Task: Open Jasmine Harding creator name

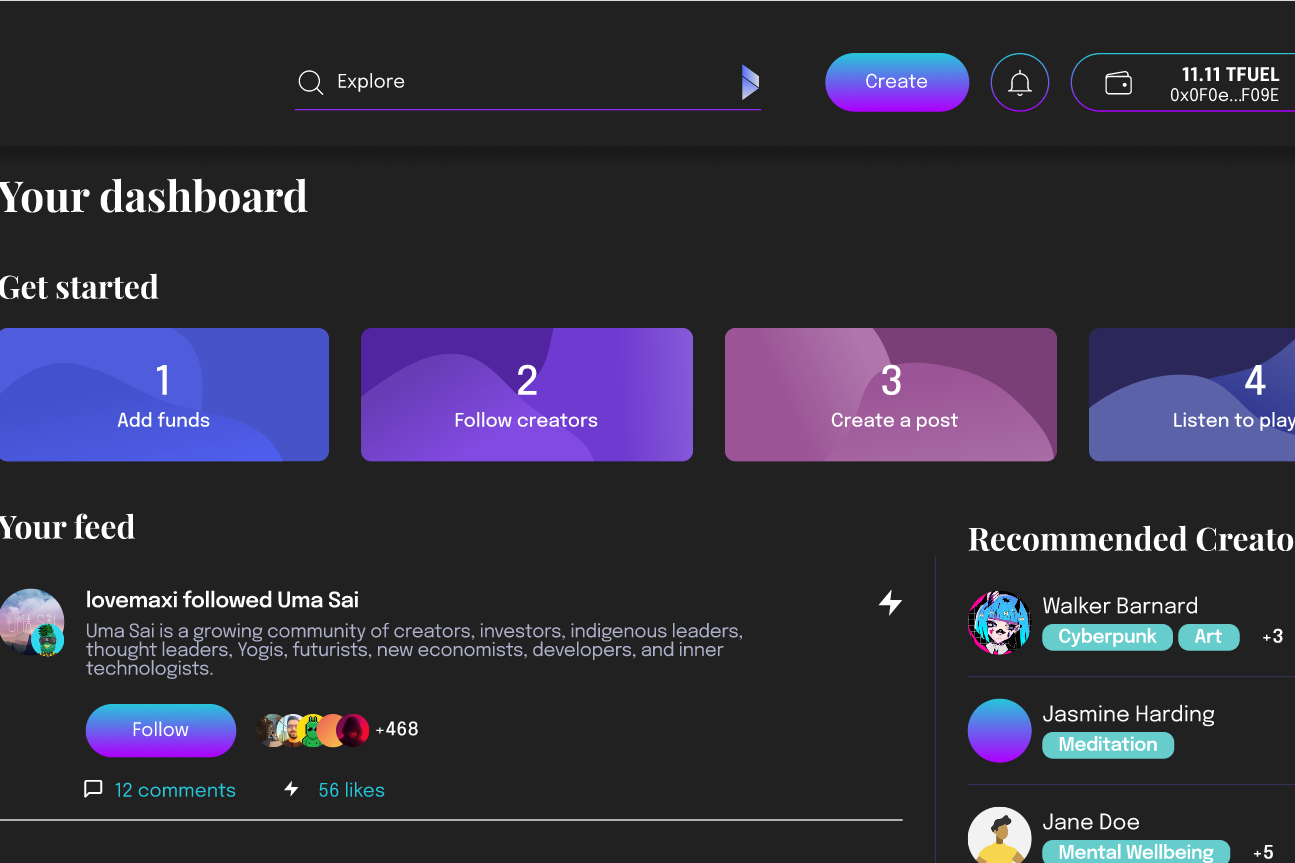Action: [1128, 713]
